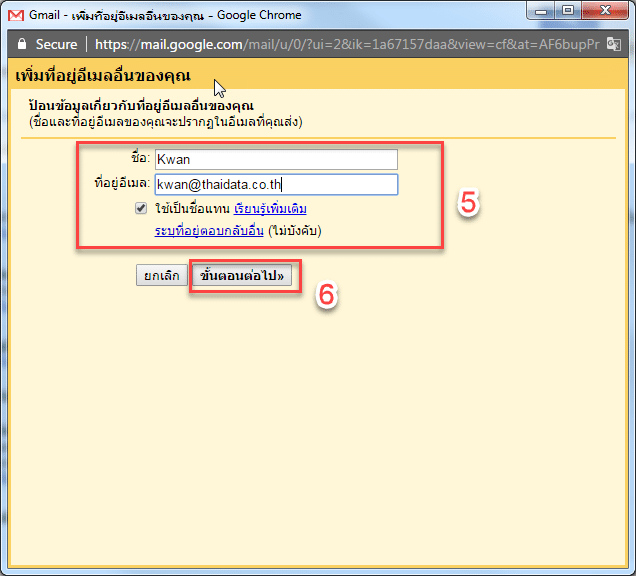
Task: Close the Gmail popup window
Action: pos(605,11)
